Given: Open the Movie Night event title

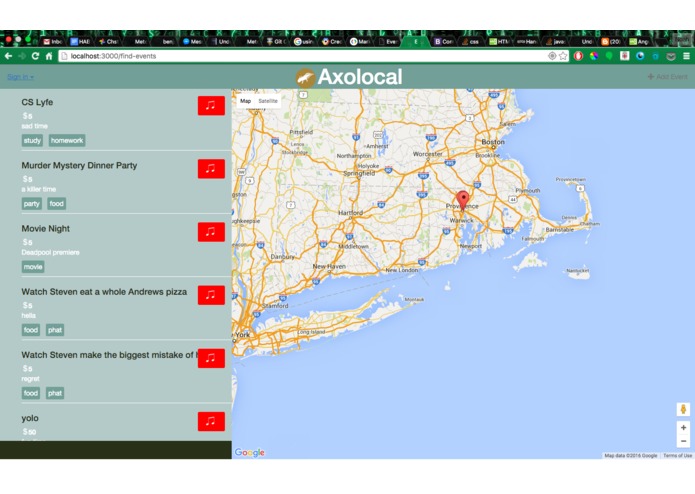Looking at the screenshot, I should [x=46, y=229].
